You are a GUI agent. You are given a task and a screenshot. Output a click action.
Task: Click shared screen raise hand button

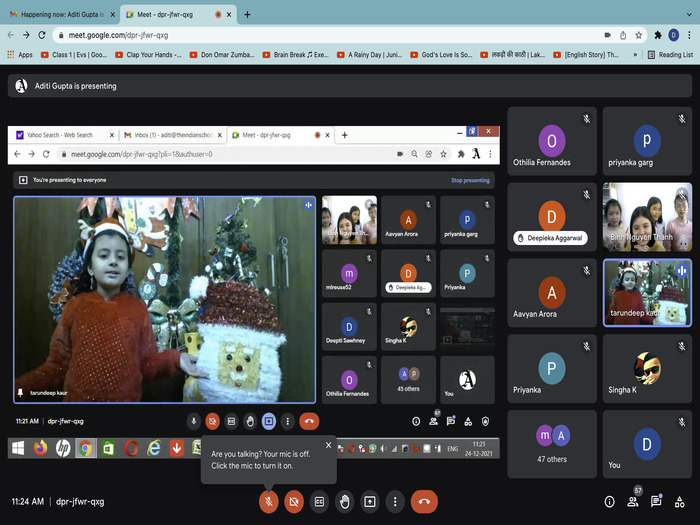pos(250,421)
